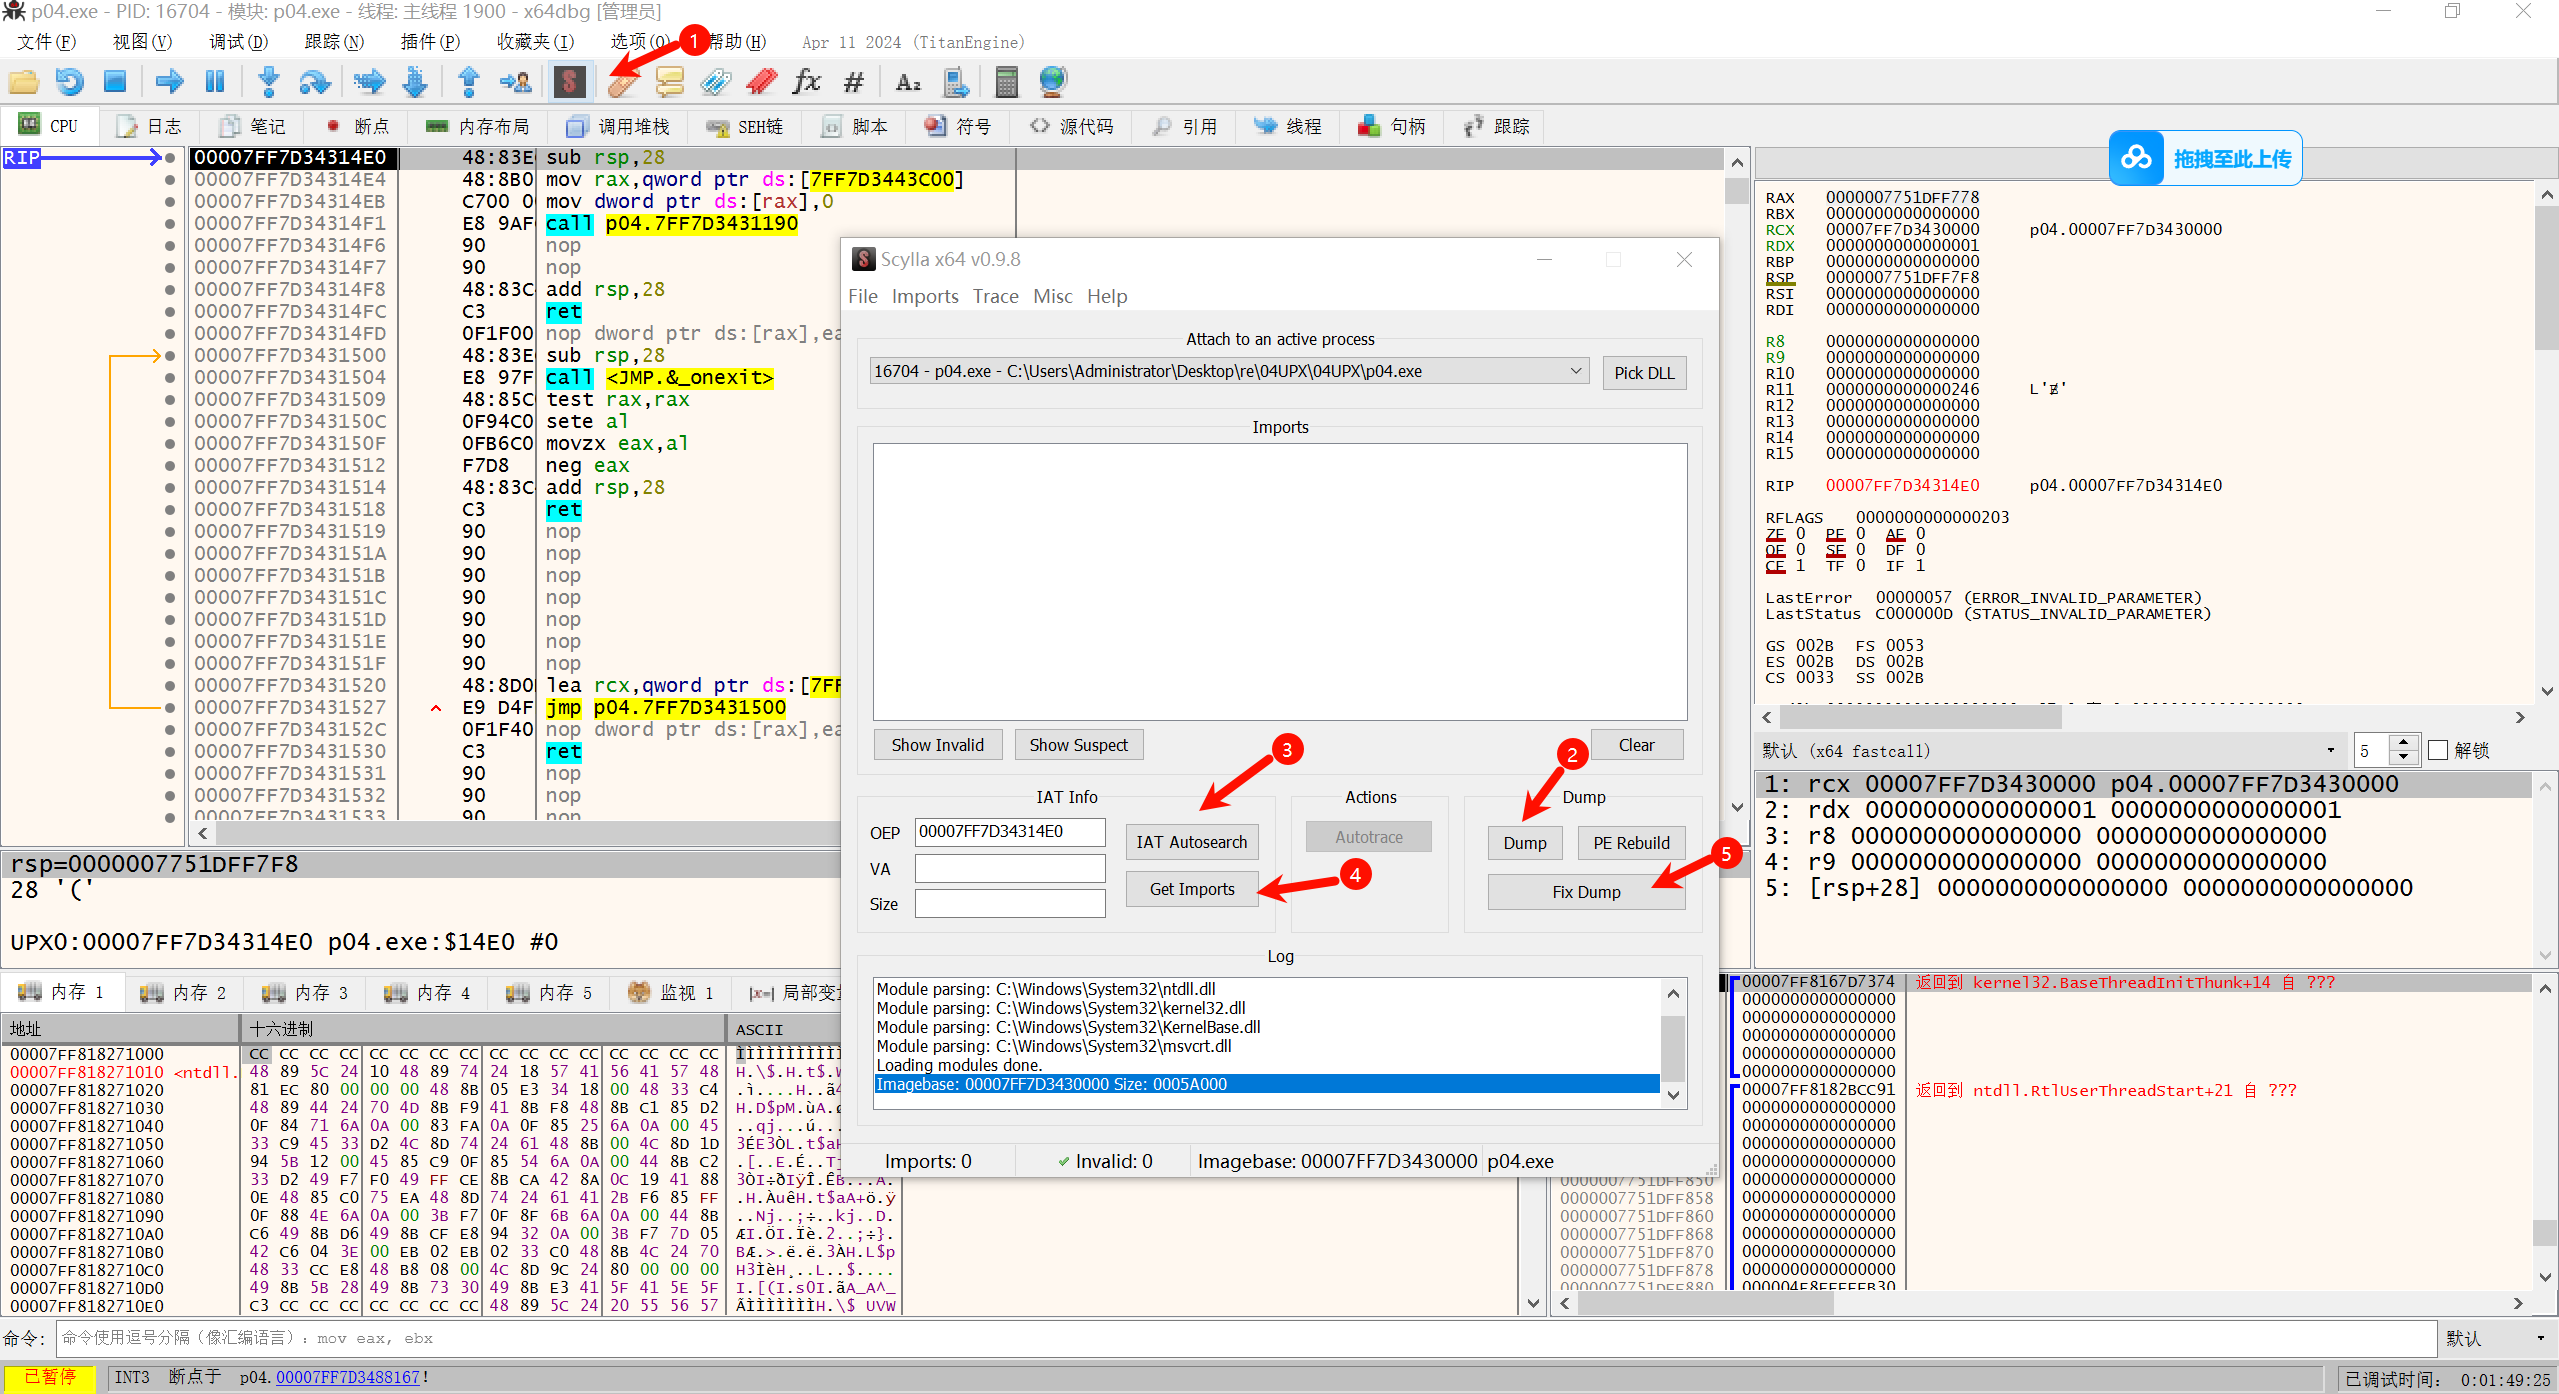
Task: Click the OEP address input field
Action: [x=1009, y=832]
